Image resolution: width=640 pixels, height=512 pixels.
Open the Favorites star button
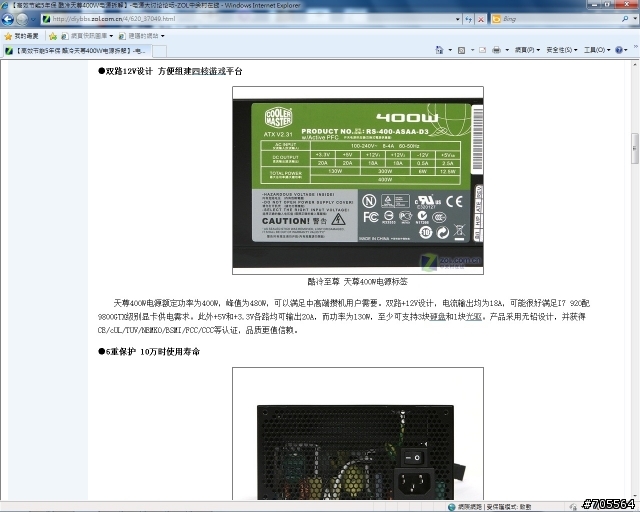tap(22, 36)
